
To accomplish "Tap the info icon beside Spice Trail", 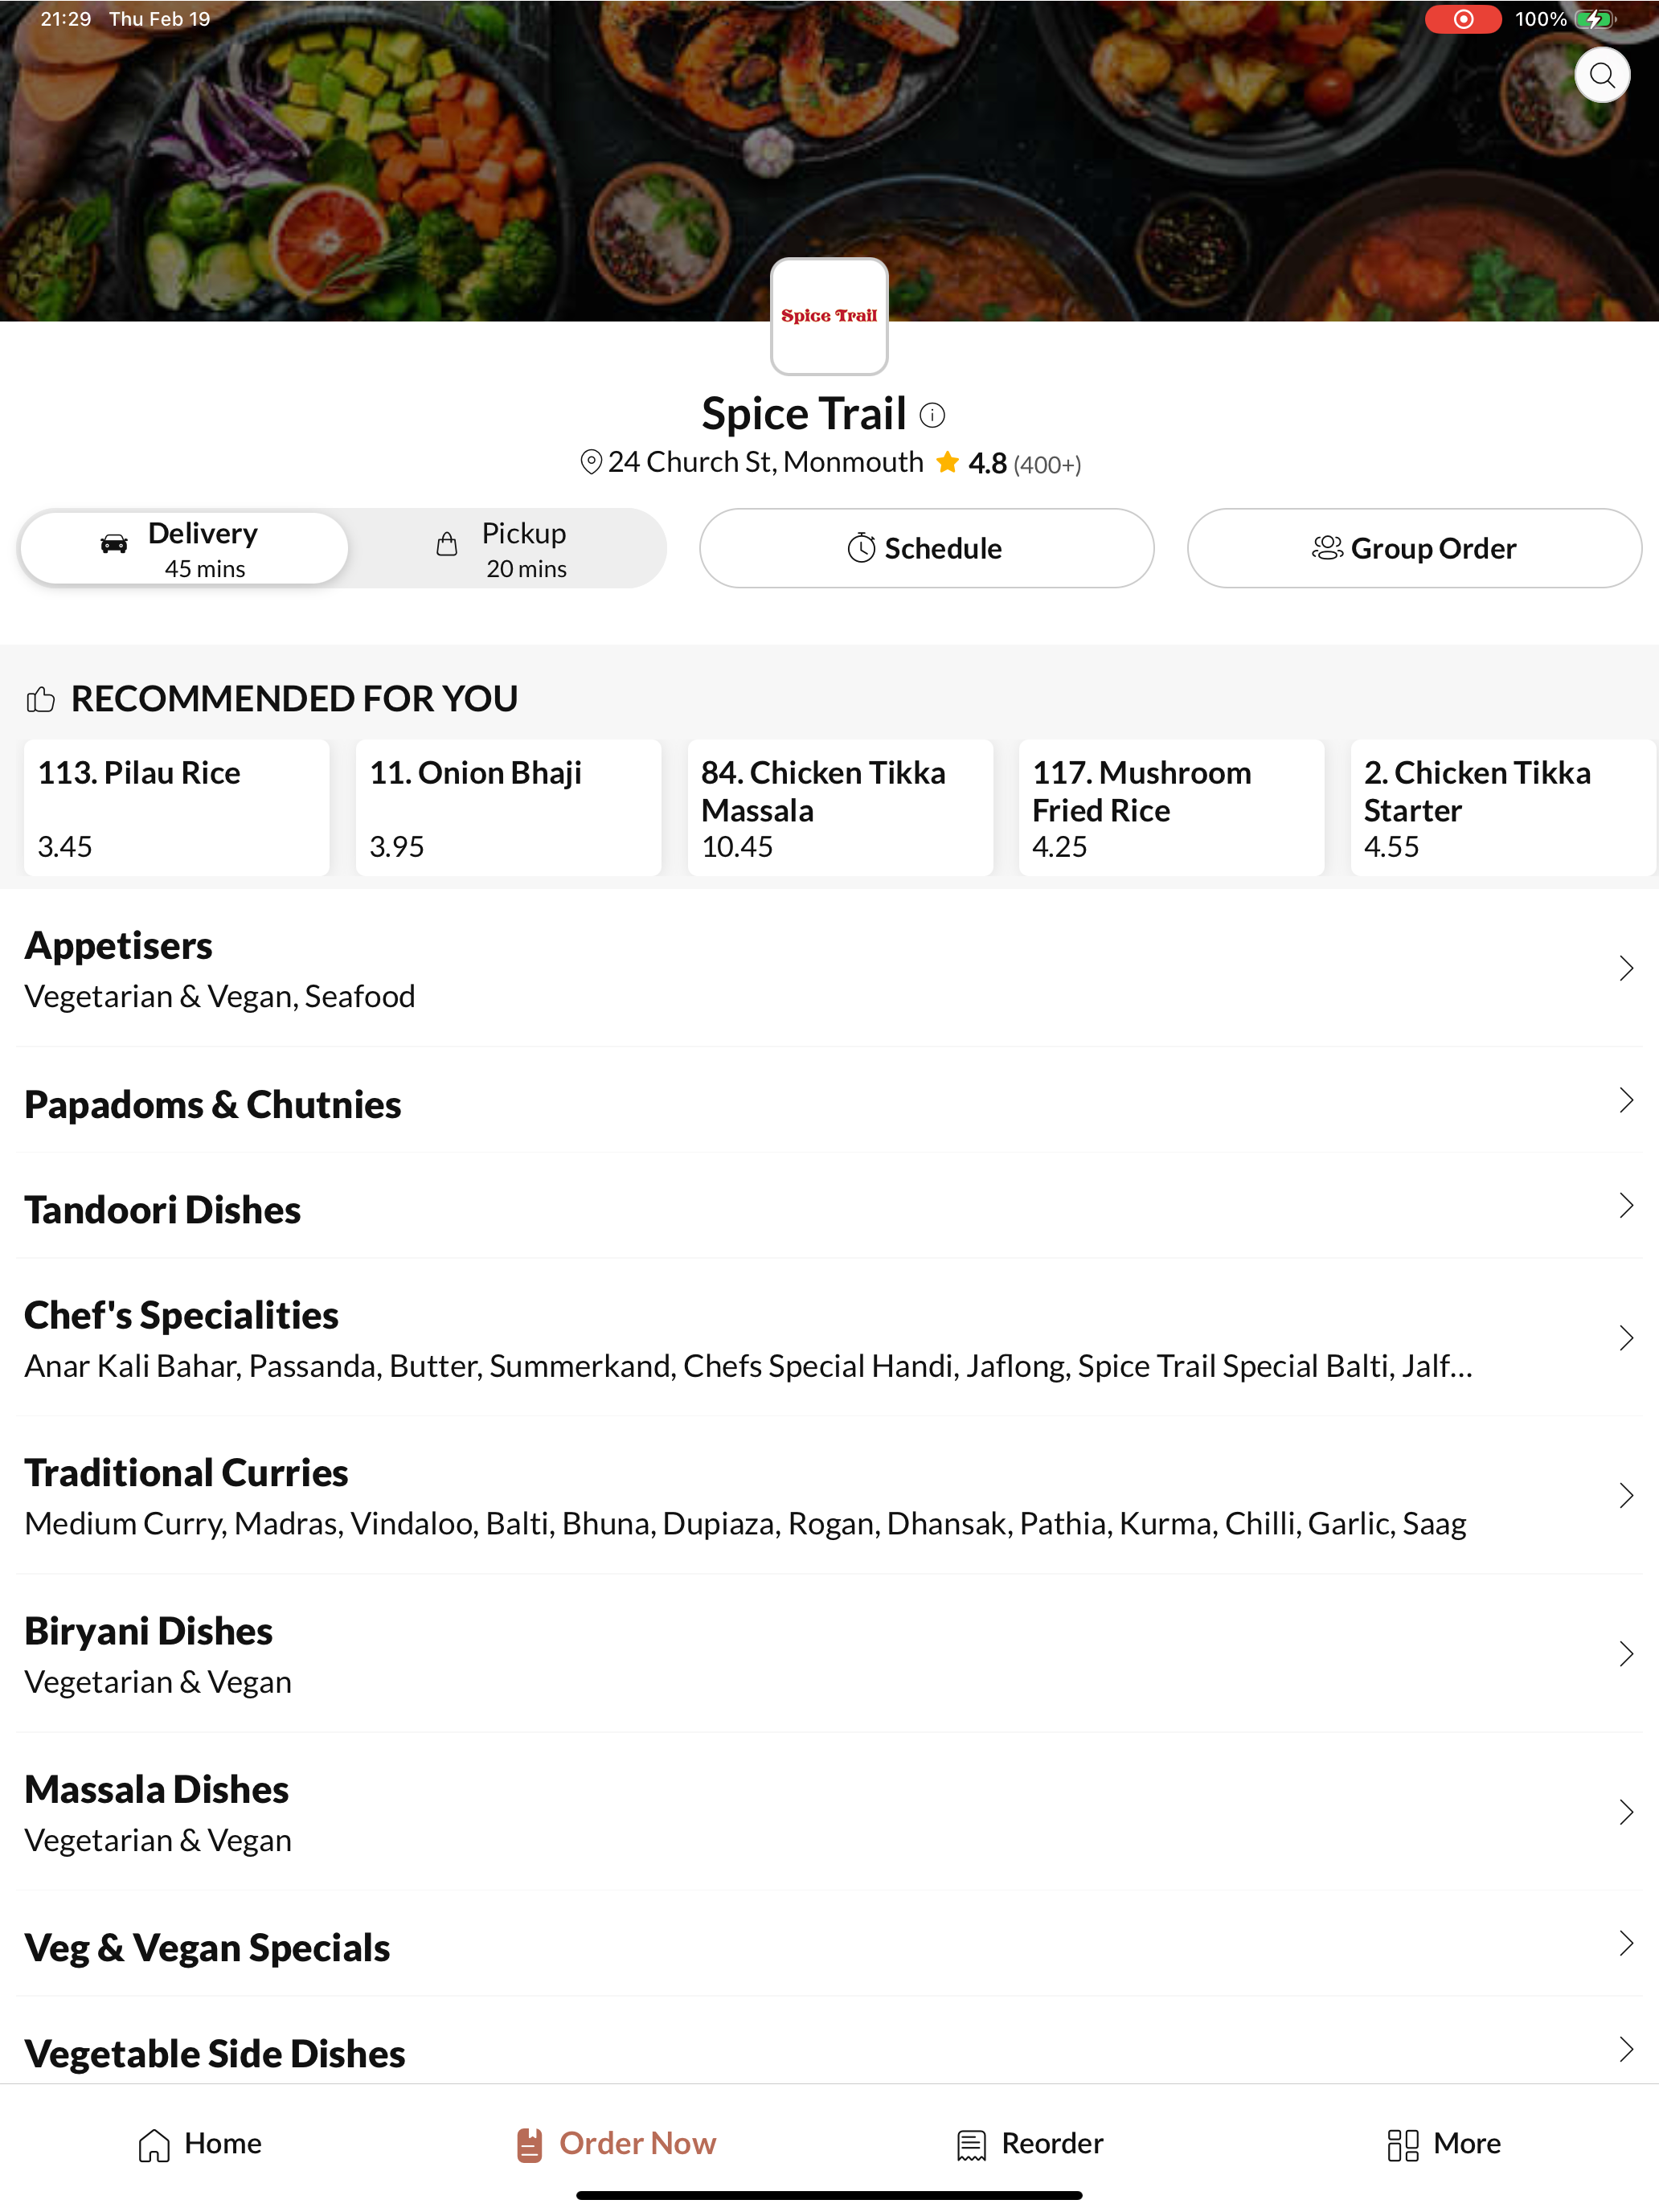I will tap(932, 415).
